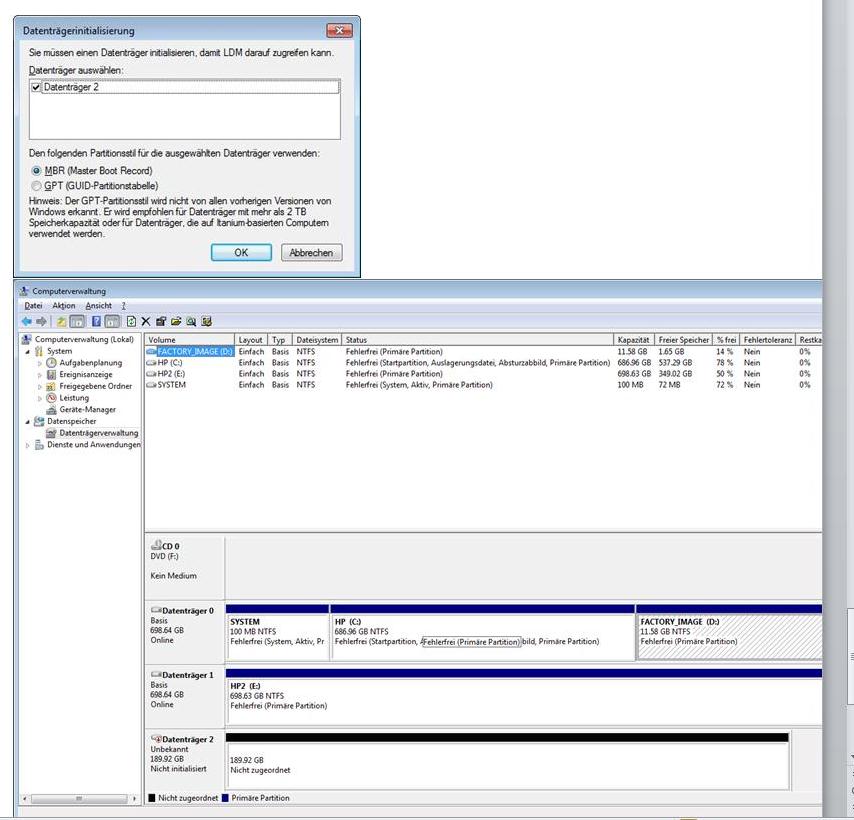Expand the Leistung node
Viewport: 854px width, 820px height.
tap(40, 398)
